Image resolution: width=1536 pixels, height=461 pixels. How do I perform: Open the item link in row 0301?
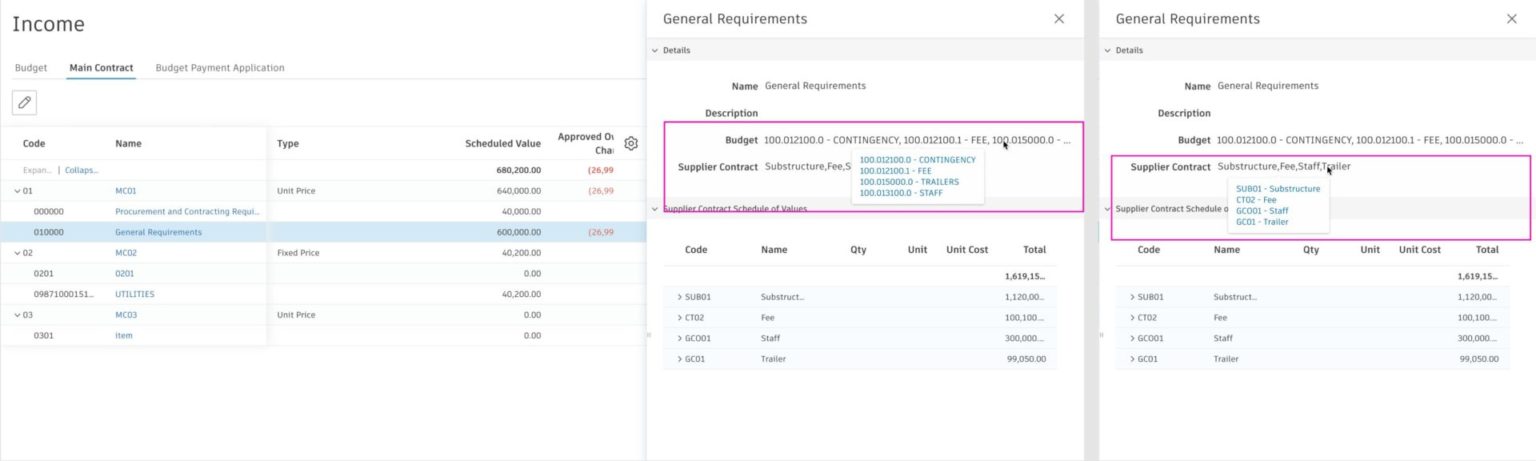[x=124, y=335]
